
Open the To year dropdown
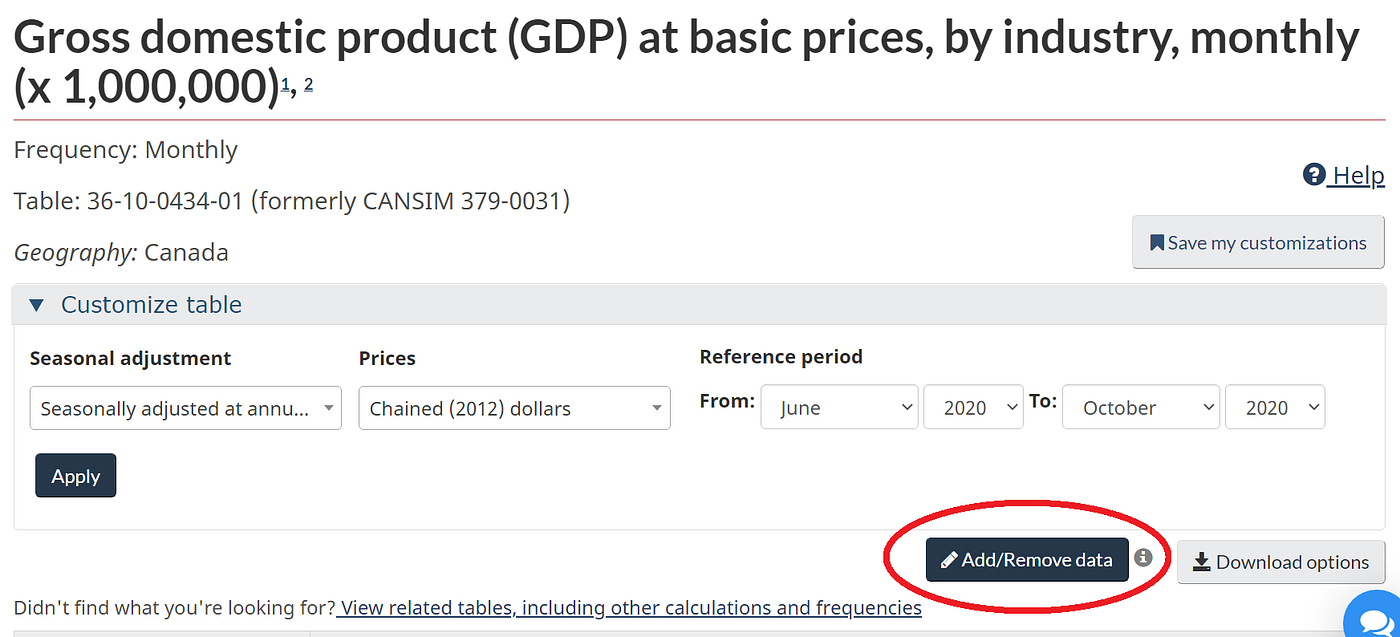(1275, 407)
